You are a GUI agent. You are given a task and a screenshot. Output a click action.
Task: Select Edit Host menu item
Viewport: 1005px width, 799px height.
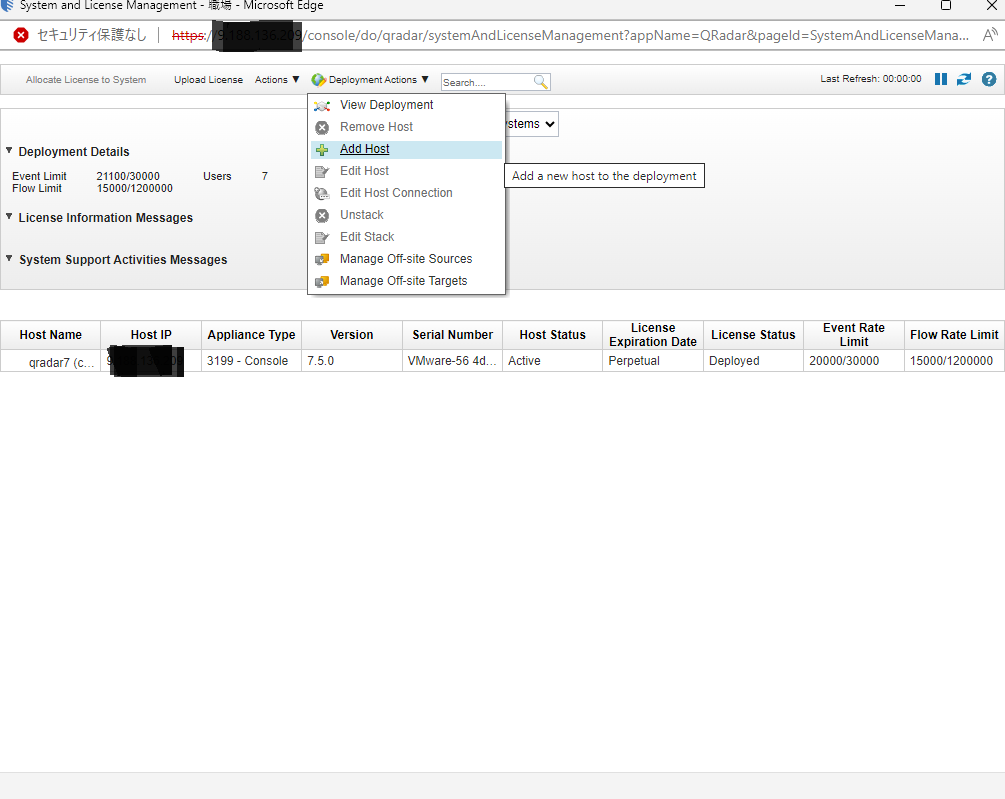click(406, 171)
